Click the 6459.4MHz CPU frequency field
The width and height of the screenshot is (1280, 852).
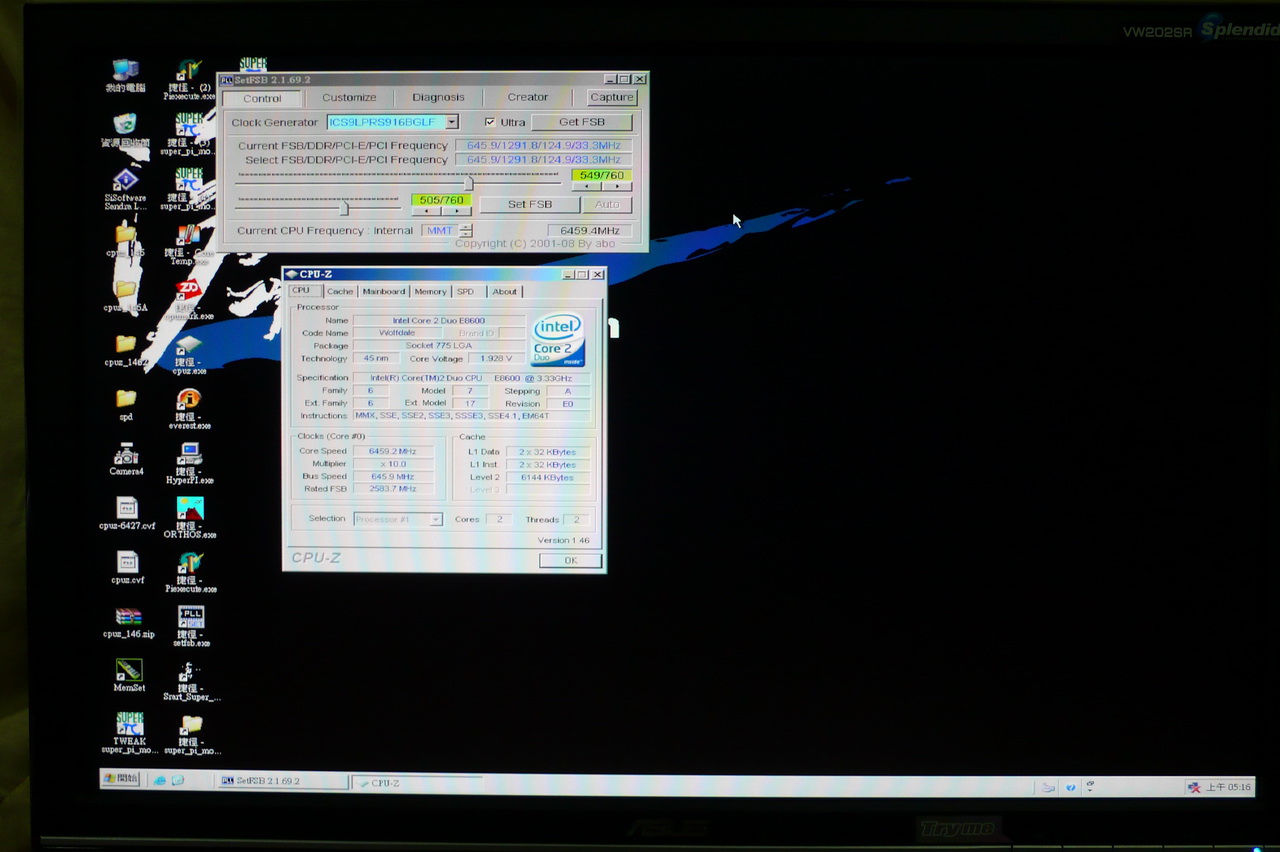tap(590, 230)
